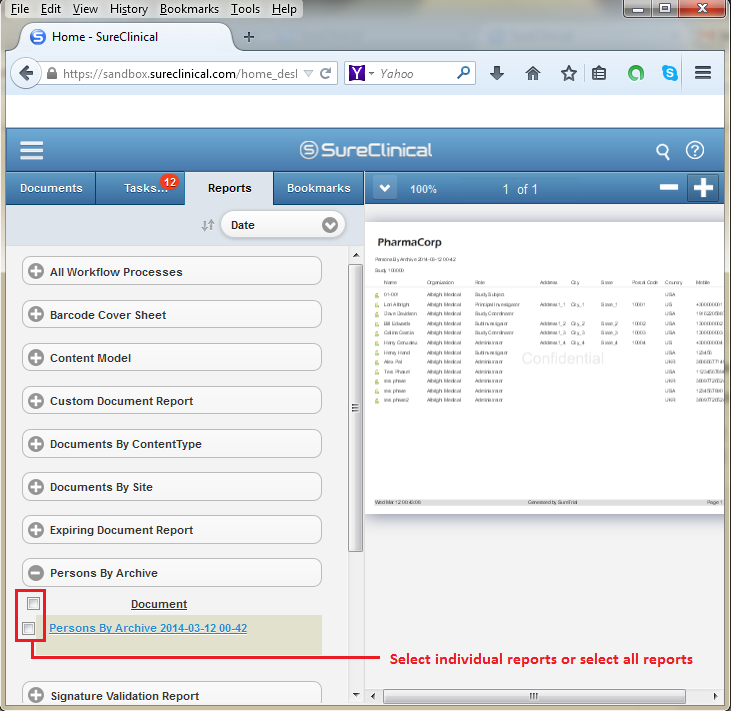Screen dimensions: 731x711
Task: Click the page number field showing 1
Action: click(505, 189)
